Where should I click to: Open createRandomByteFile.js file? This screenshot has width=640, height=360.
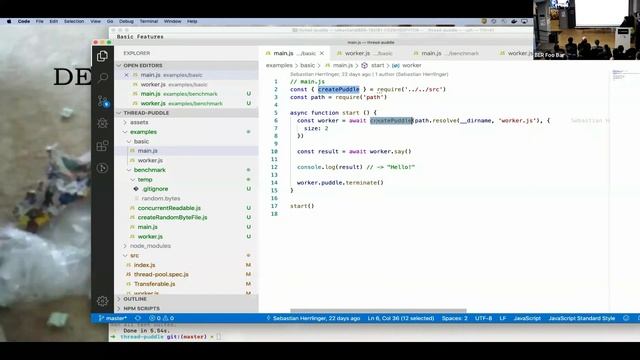click(172, 218)
